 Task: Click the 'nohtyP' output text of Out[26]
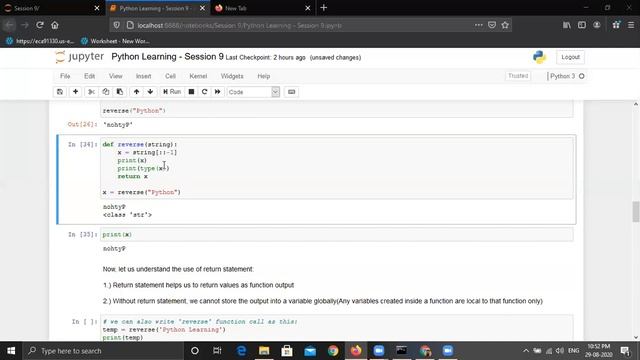tap(118, 125)
